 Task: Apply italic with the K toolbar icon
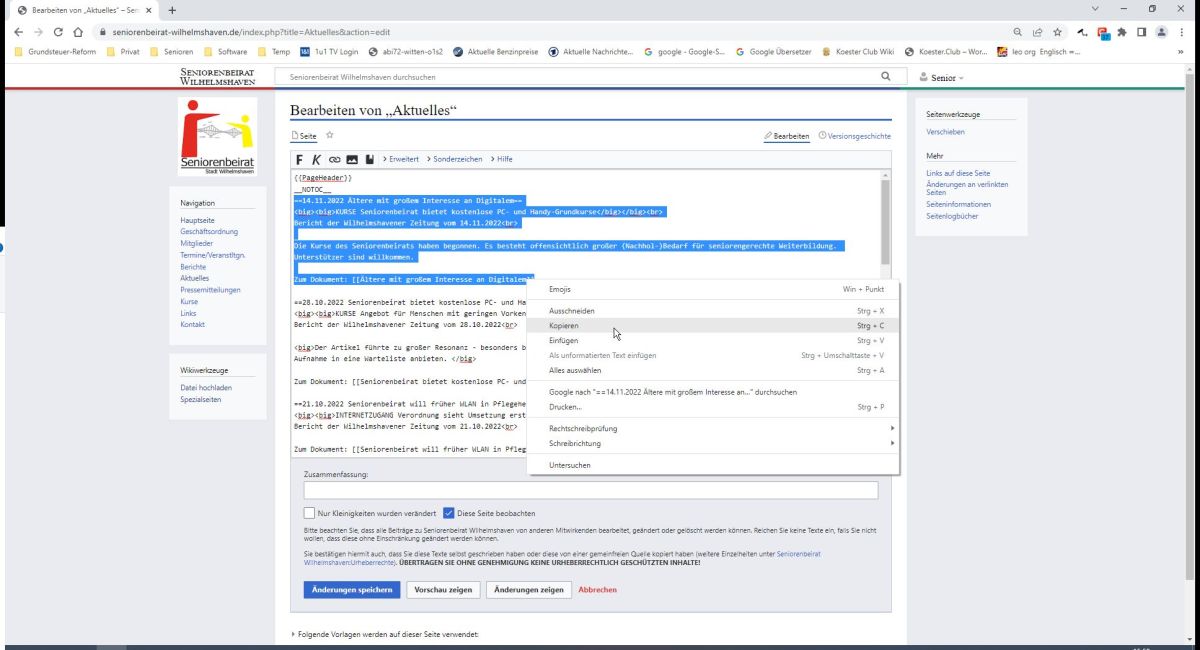pyautogui.click(x=317, y=160)
